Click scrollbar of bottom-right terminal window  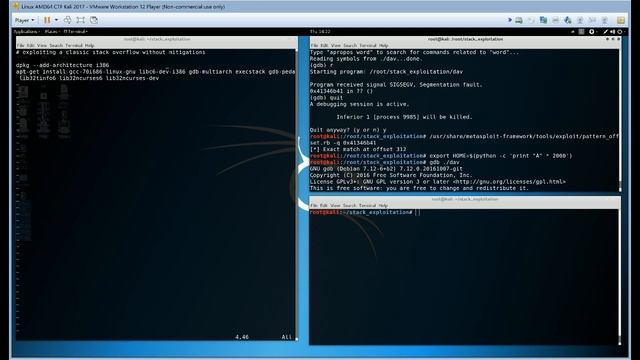(x=620, y=277)
